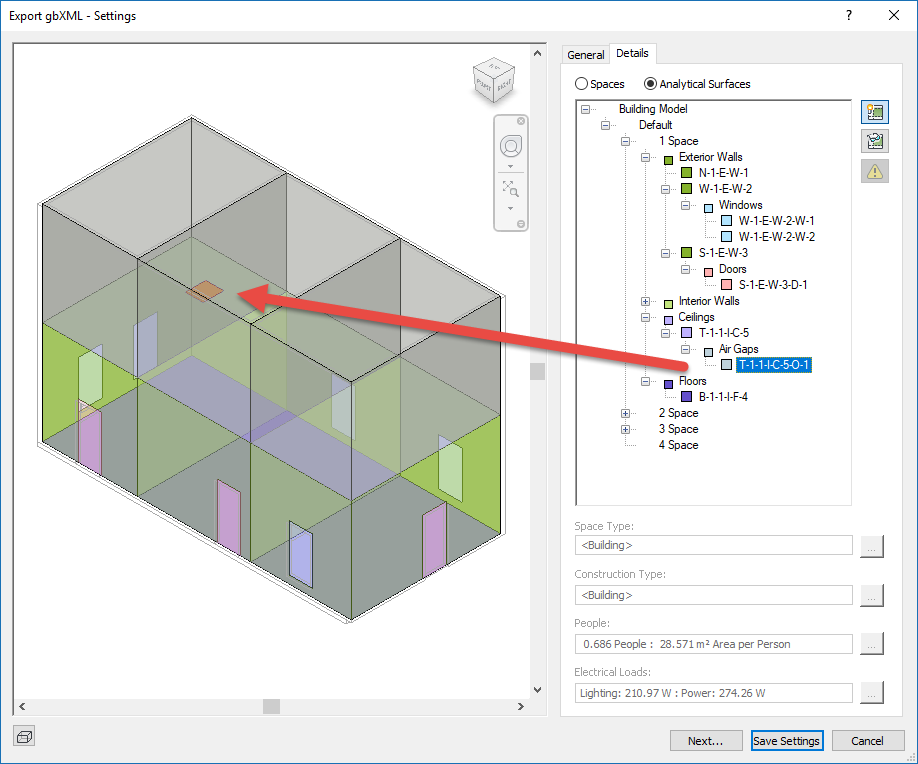Open the Space Type browse ... button

point(871,546)
